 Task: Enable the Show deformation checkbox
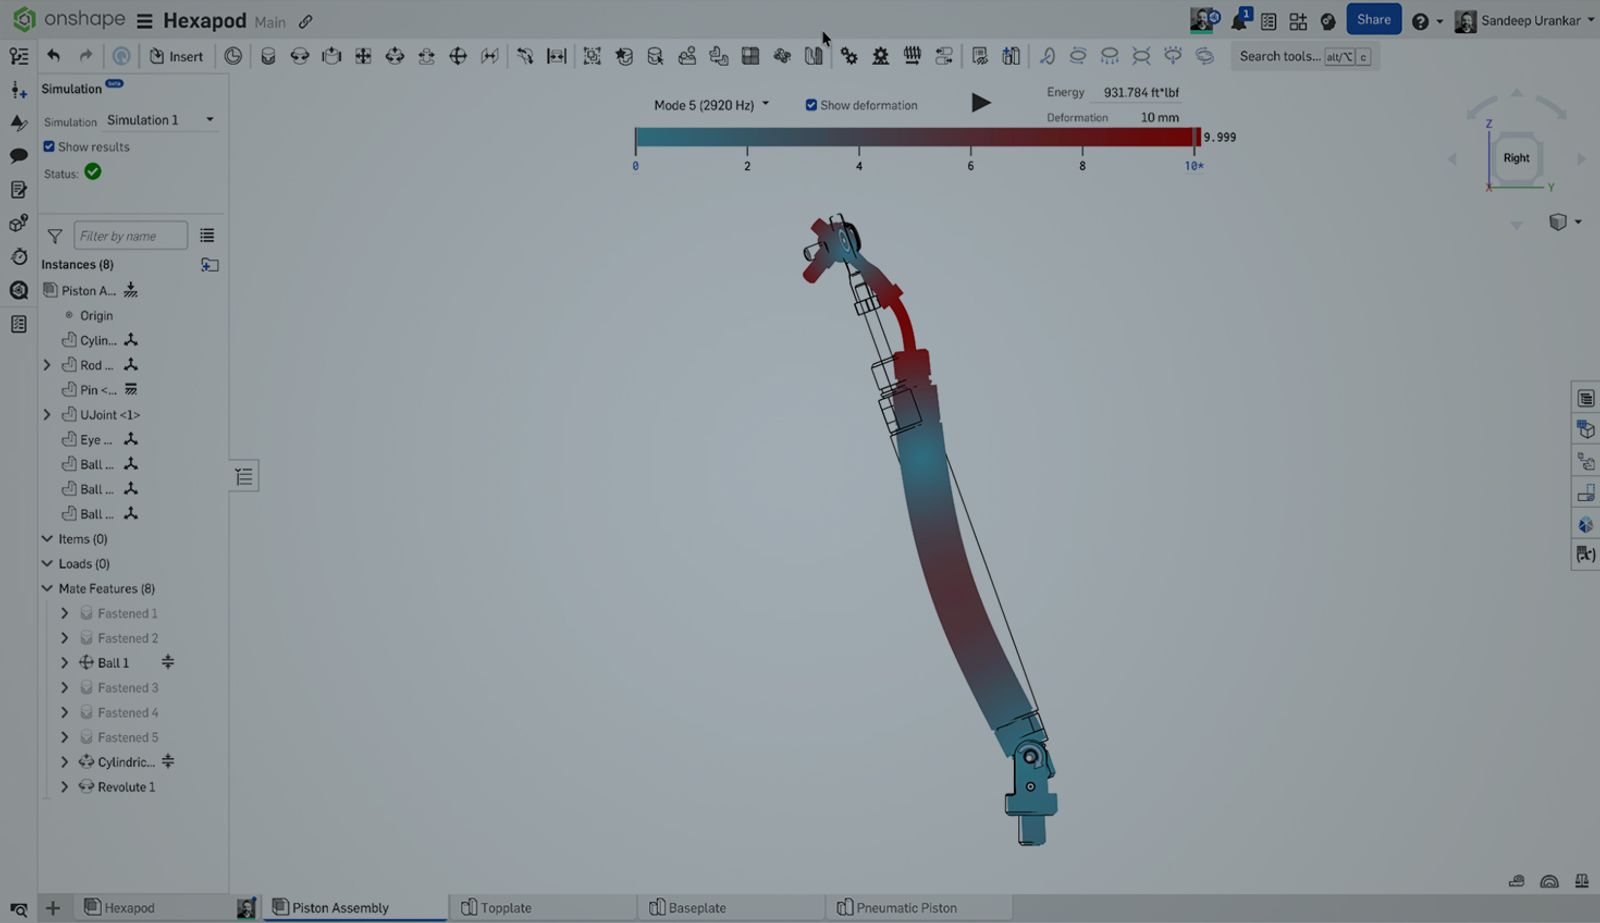pos(811,104)
